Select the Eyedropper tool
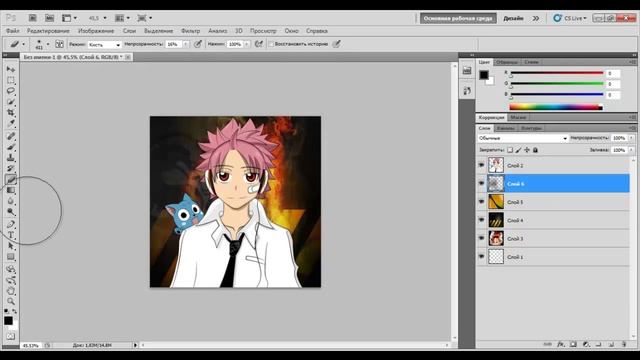Viewport: 640px width, 360px height. [x=11, y=123]
